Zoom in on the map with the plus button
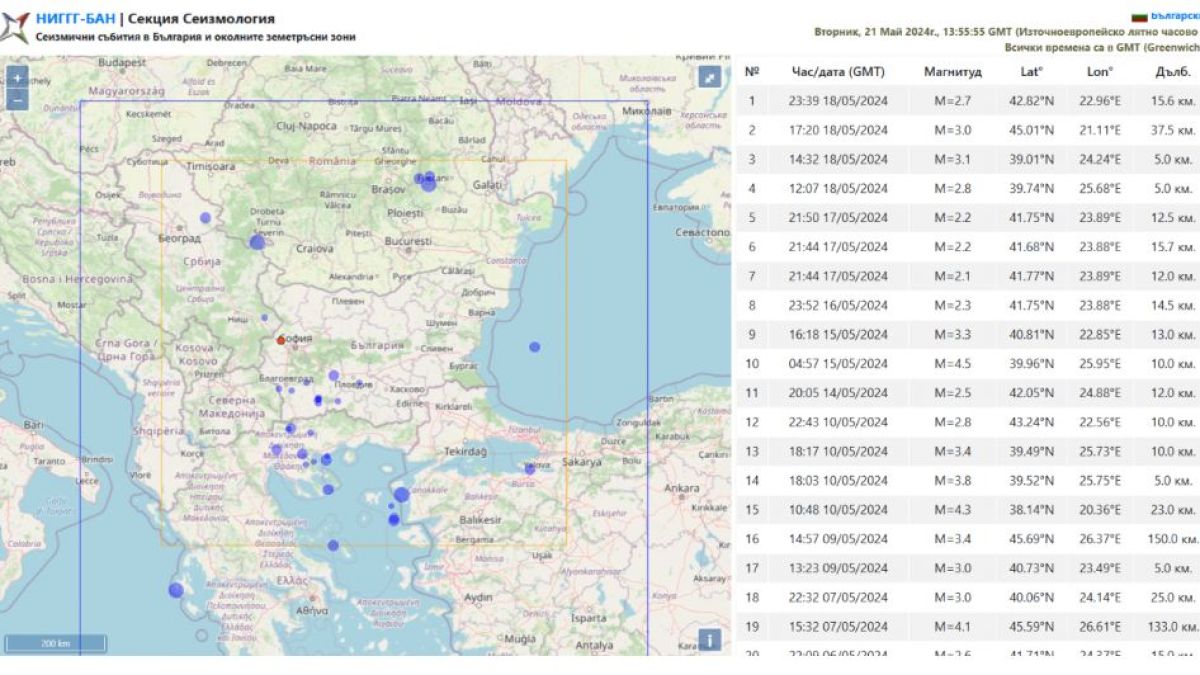1200x675 pixels. click(x=17, y=78)
